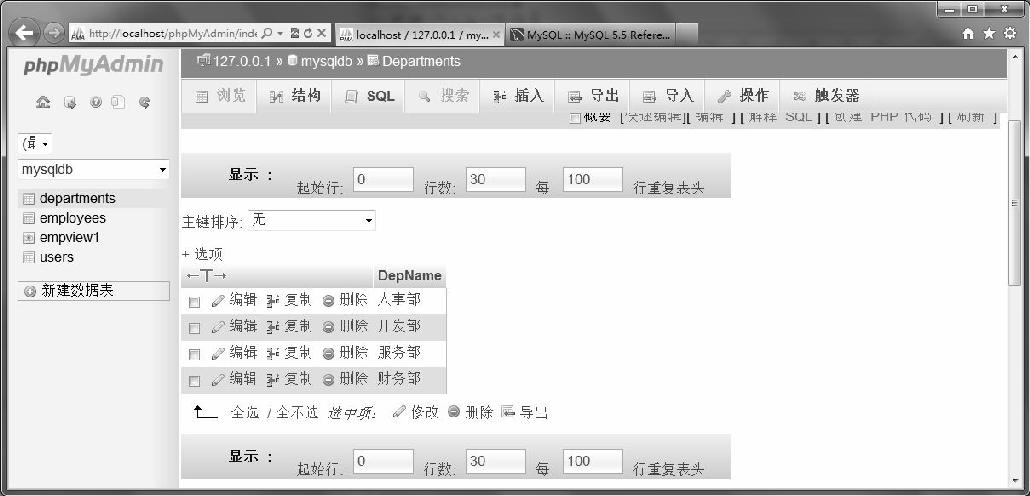Click the mysqldb breadcrumb link
Viewport: 1030px width, 496px height.
point(326,61)
